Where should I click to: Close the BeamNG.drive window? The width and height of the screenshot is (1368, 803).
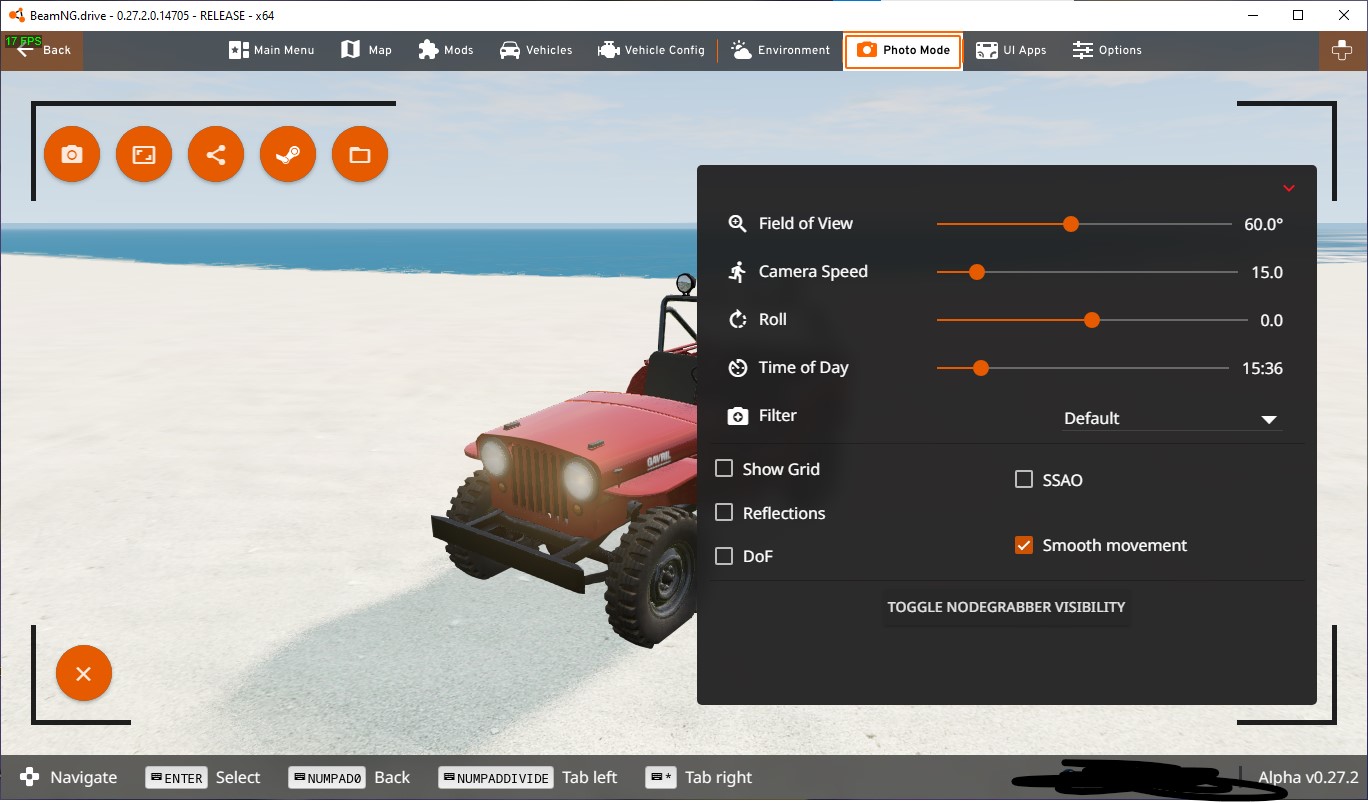(1344, 15)
